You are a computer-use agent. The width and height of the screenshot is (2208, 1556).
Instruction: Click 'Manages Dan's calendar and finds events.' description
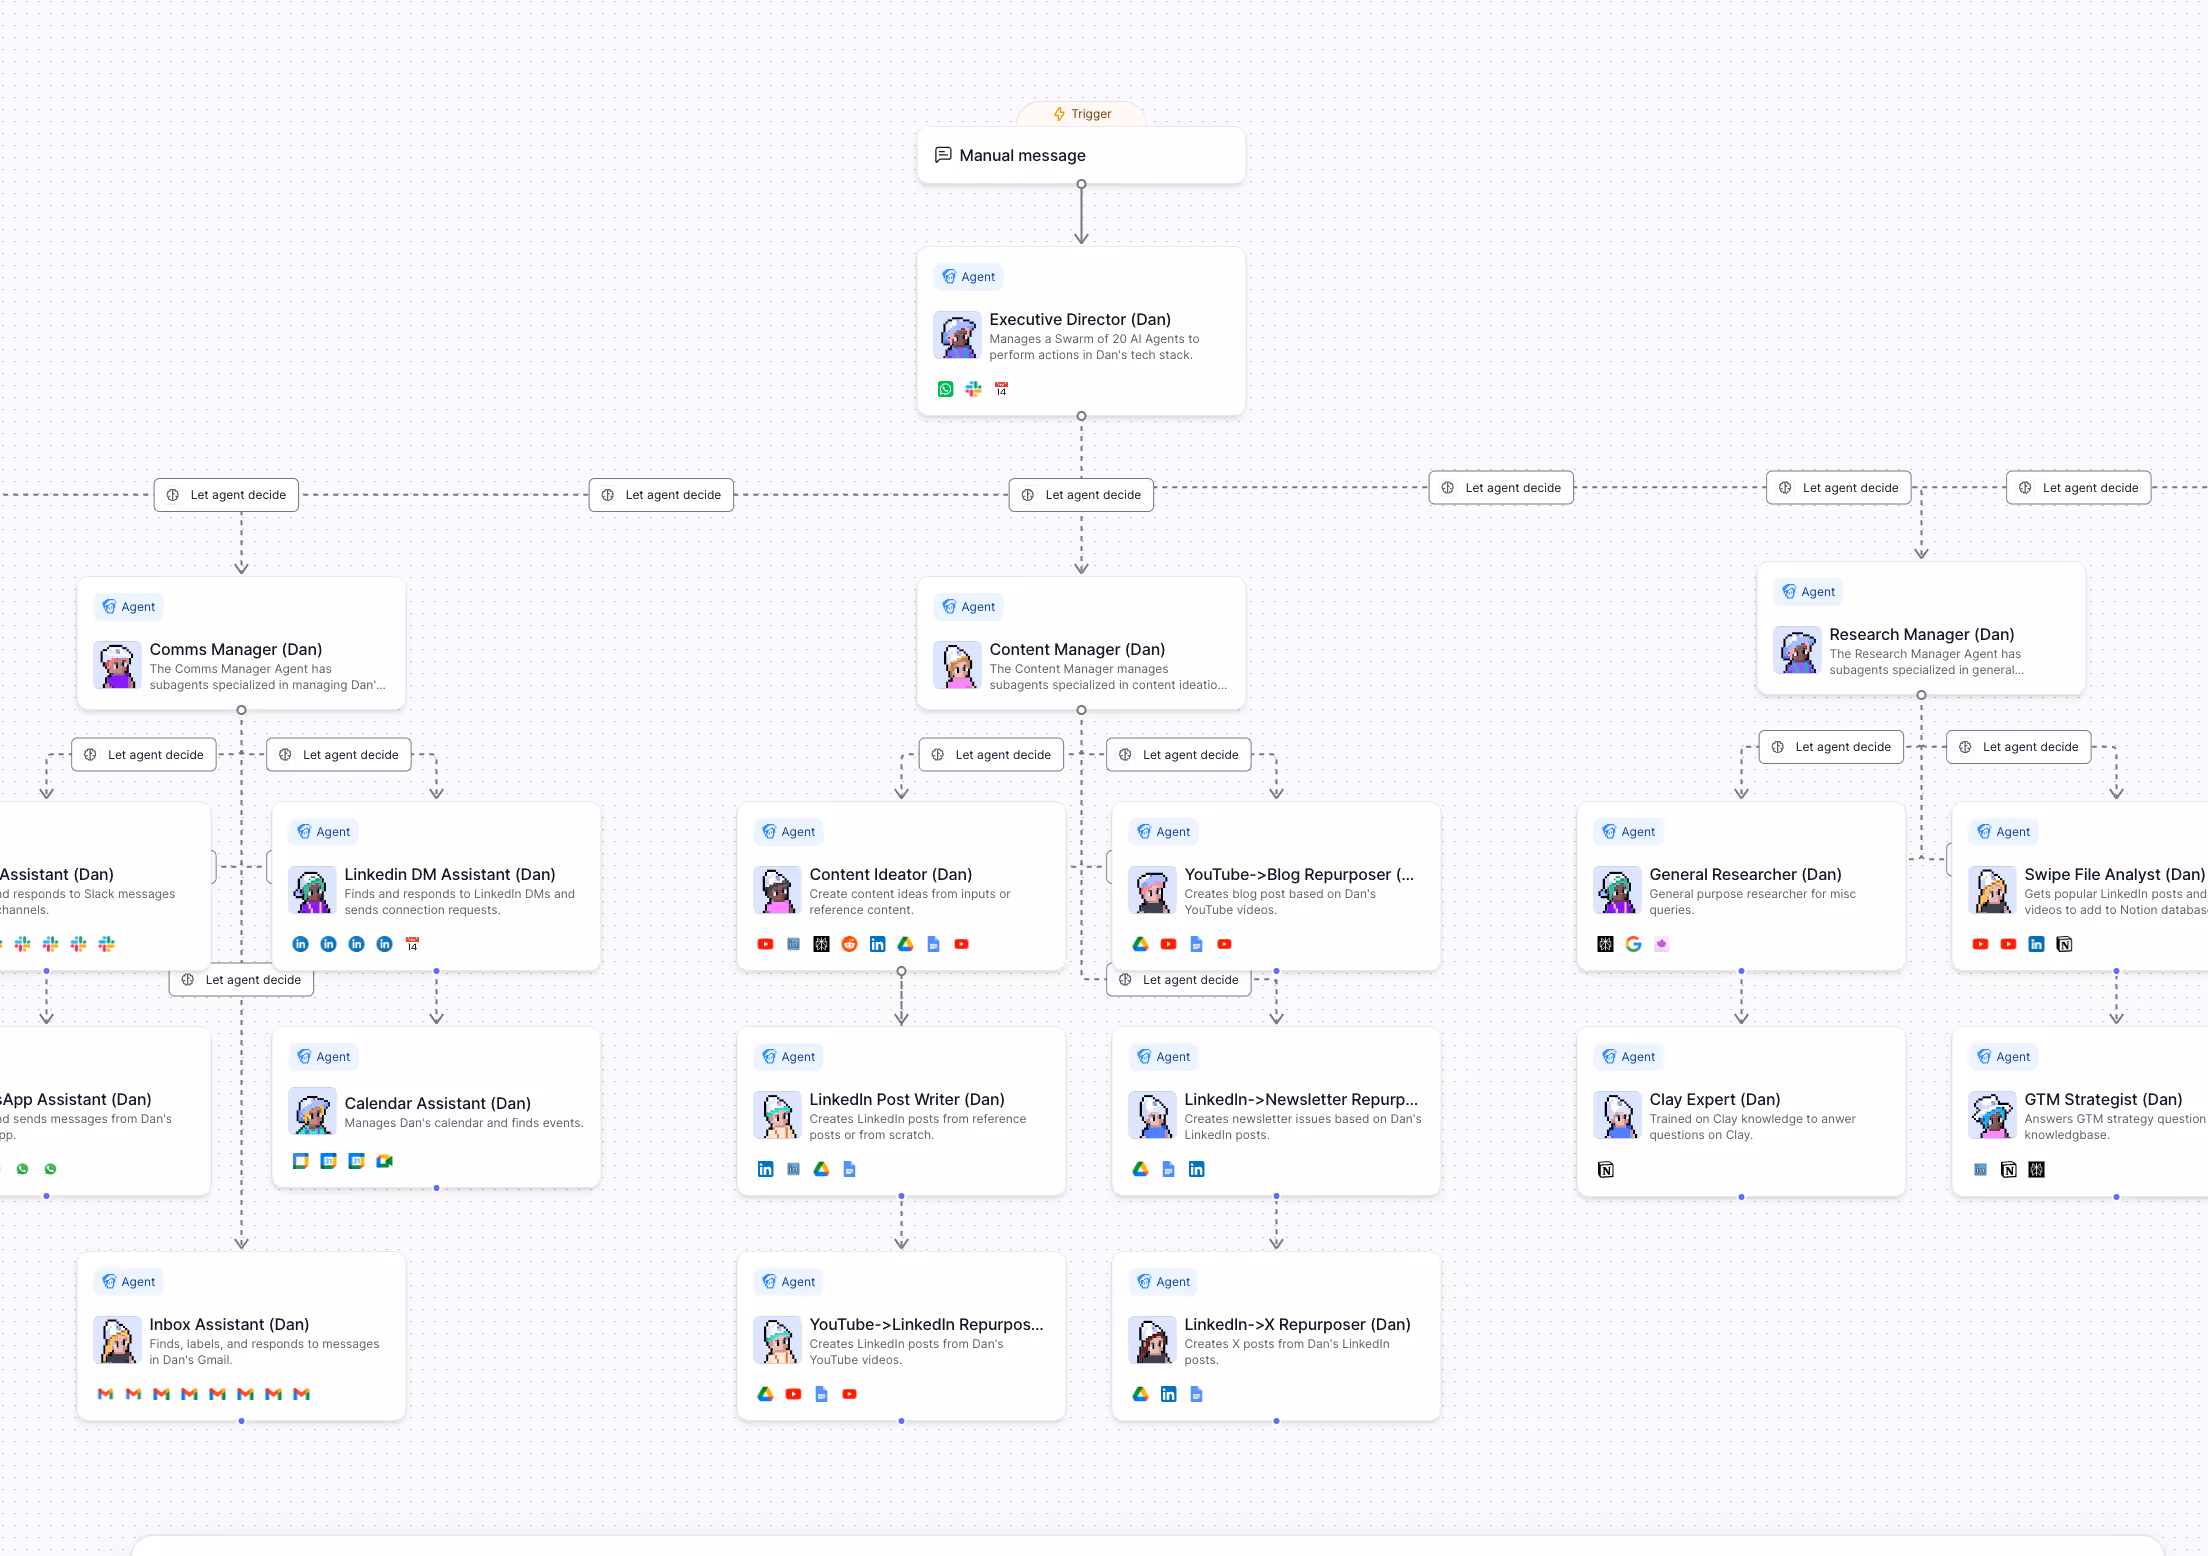464,1123
